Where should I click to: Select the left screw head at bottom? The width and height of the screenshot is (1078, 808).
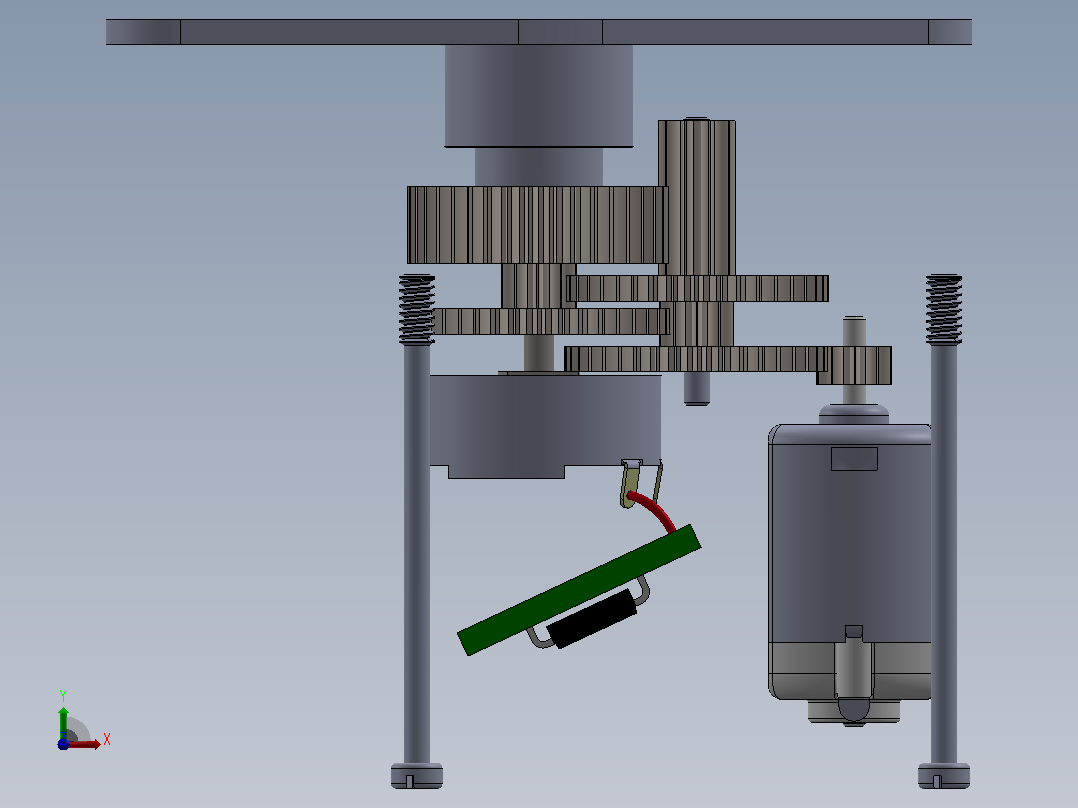pyautogui.click(x=417, y=776)
